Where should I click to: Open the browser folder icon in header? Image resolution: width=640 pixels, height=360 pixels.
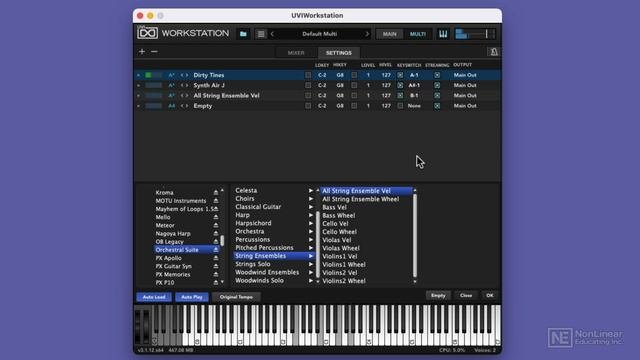pos(243,34)
